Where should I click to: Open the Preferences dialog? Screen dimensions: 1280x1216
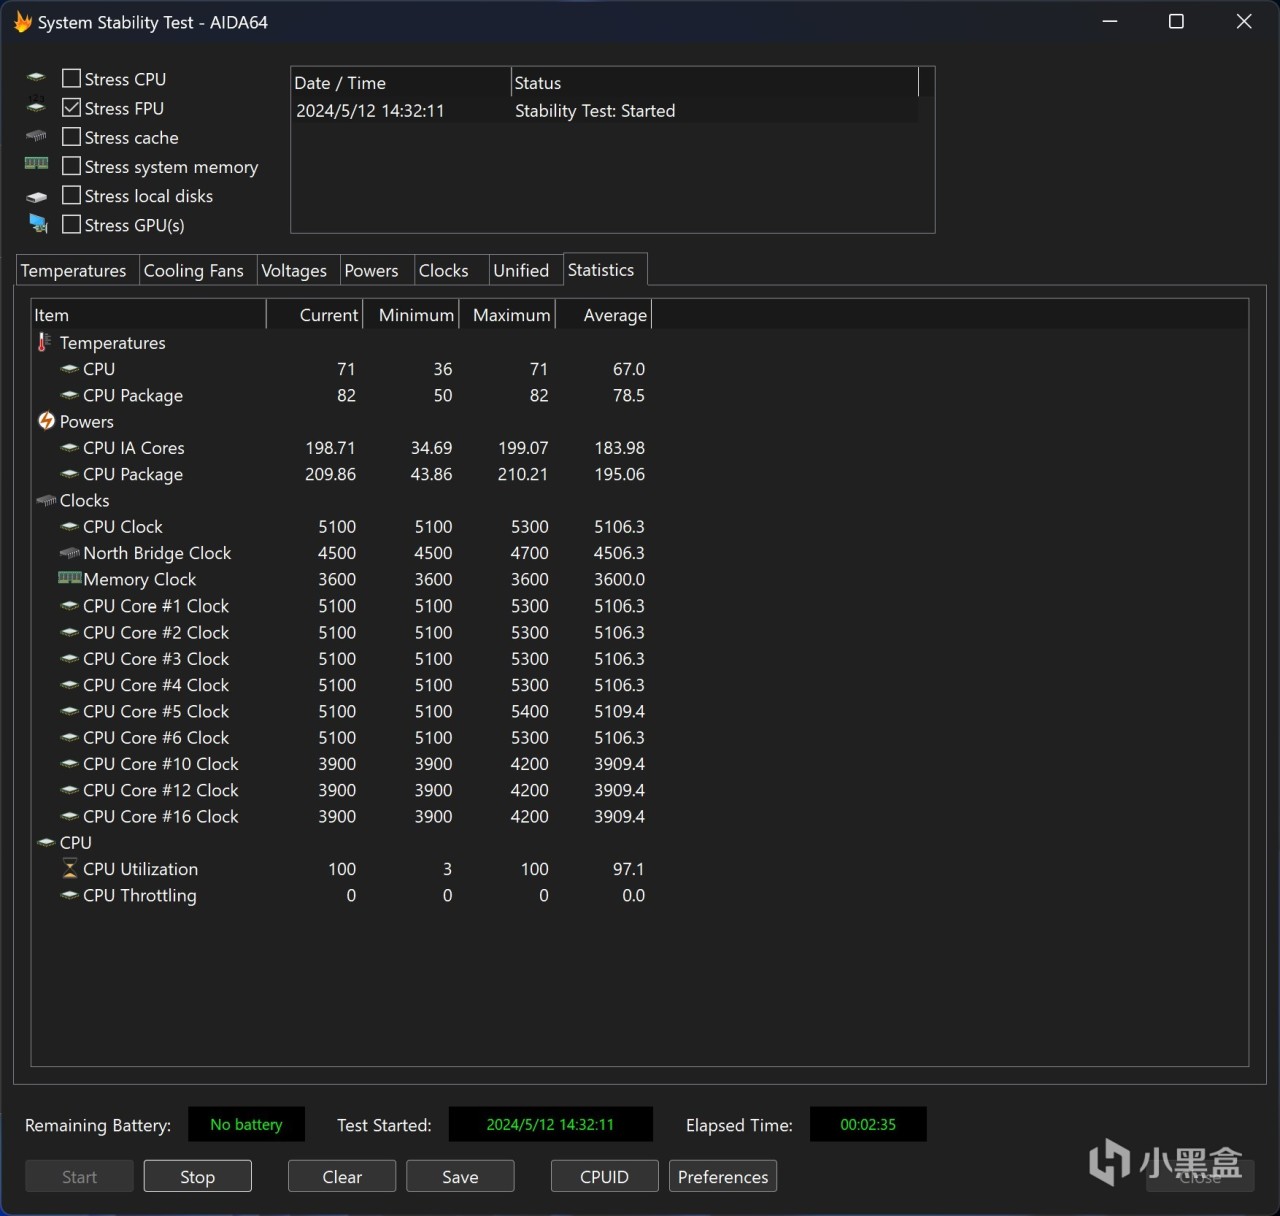pyautogui.click(x=723, y=1177)
